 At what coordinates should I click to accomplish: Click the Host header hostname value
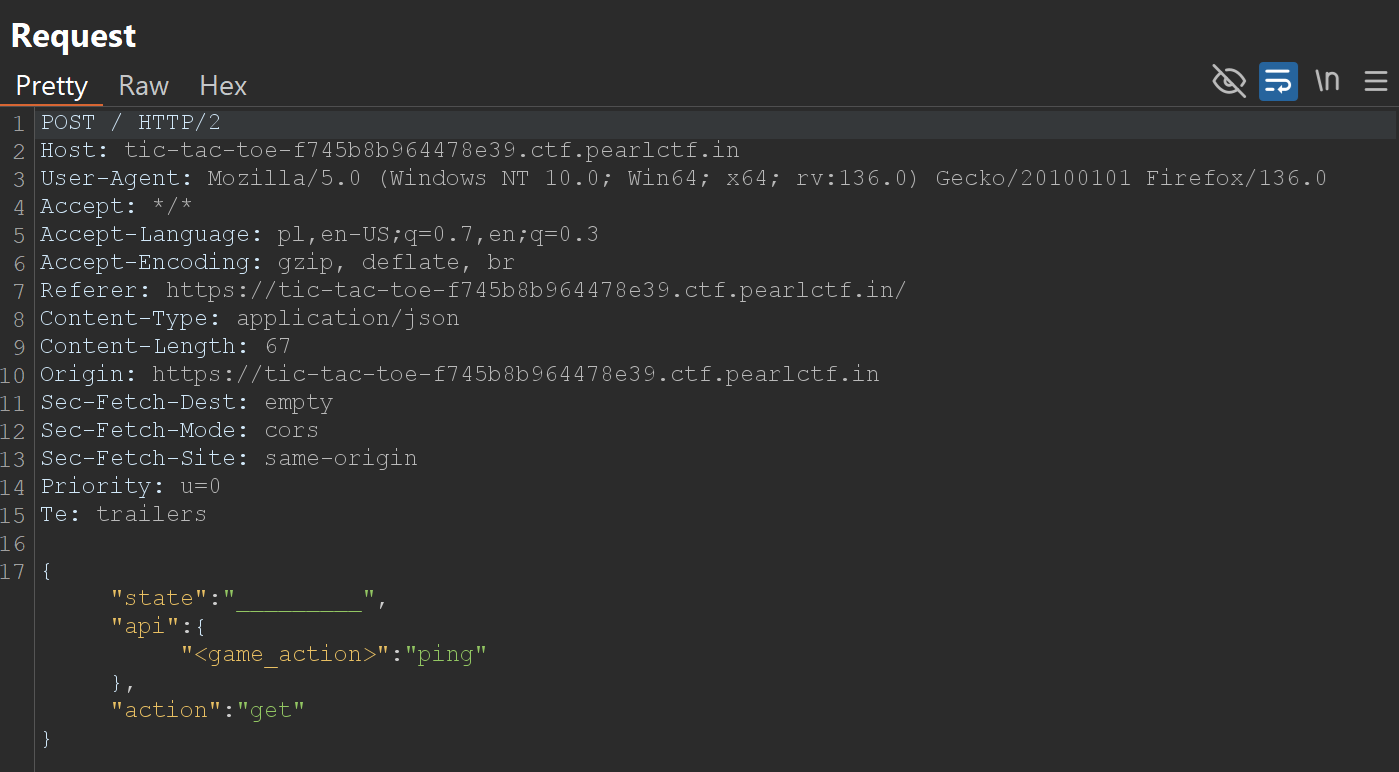tap(431, 151)
